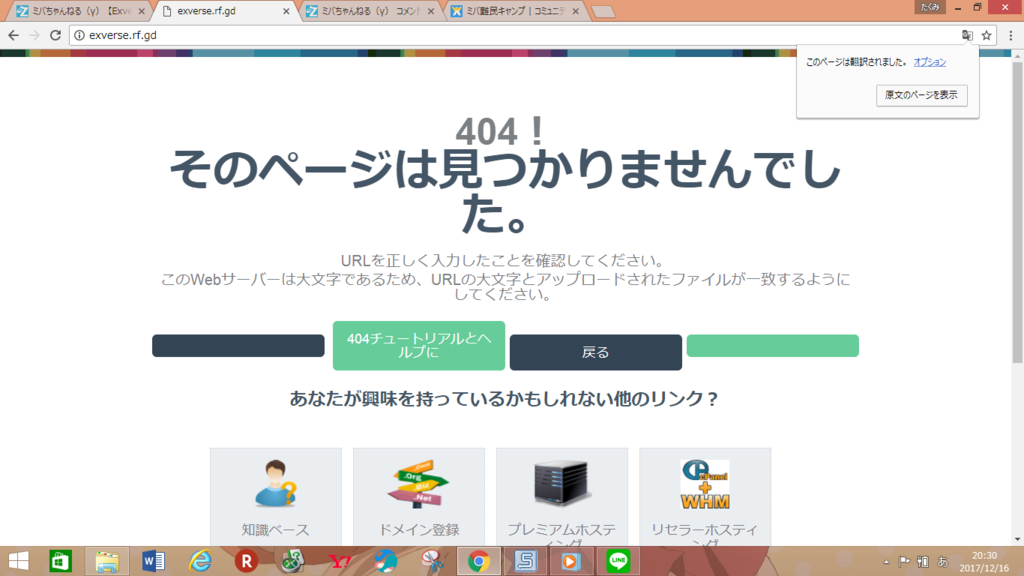The height and width of the screenshot is (576, 1024).
Task: Close the exverse.rf.gd tab
Action: click(286, 11)
